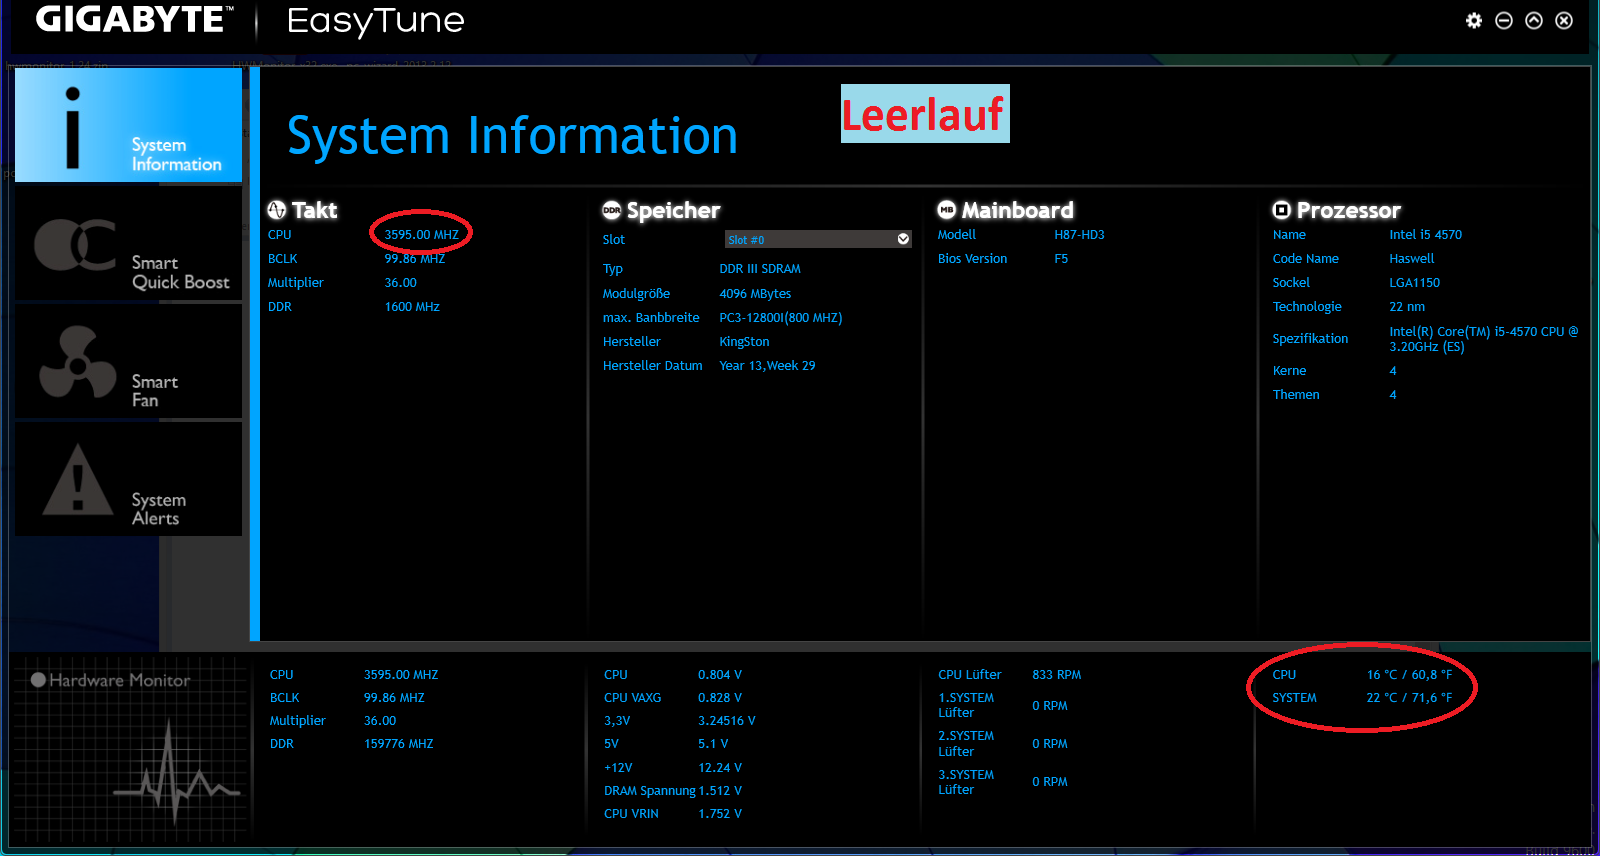Click the 2.SYSTEM Lüfter RPM reading

(1050, 744)
